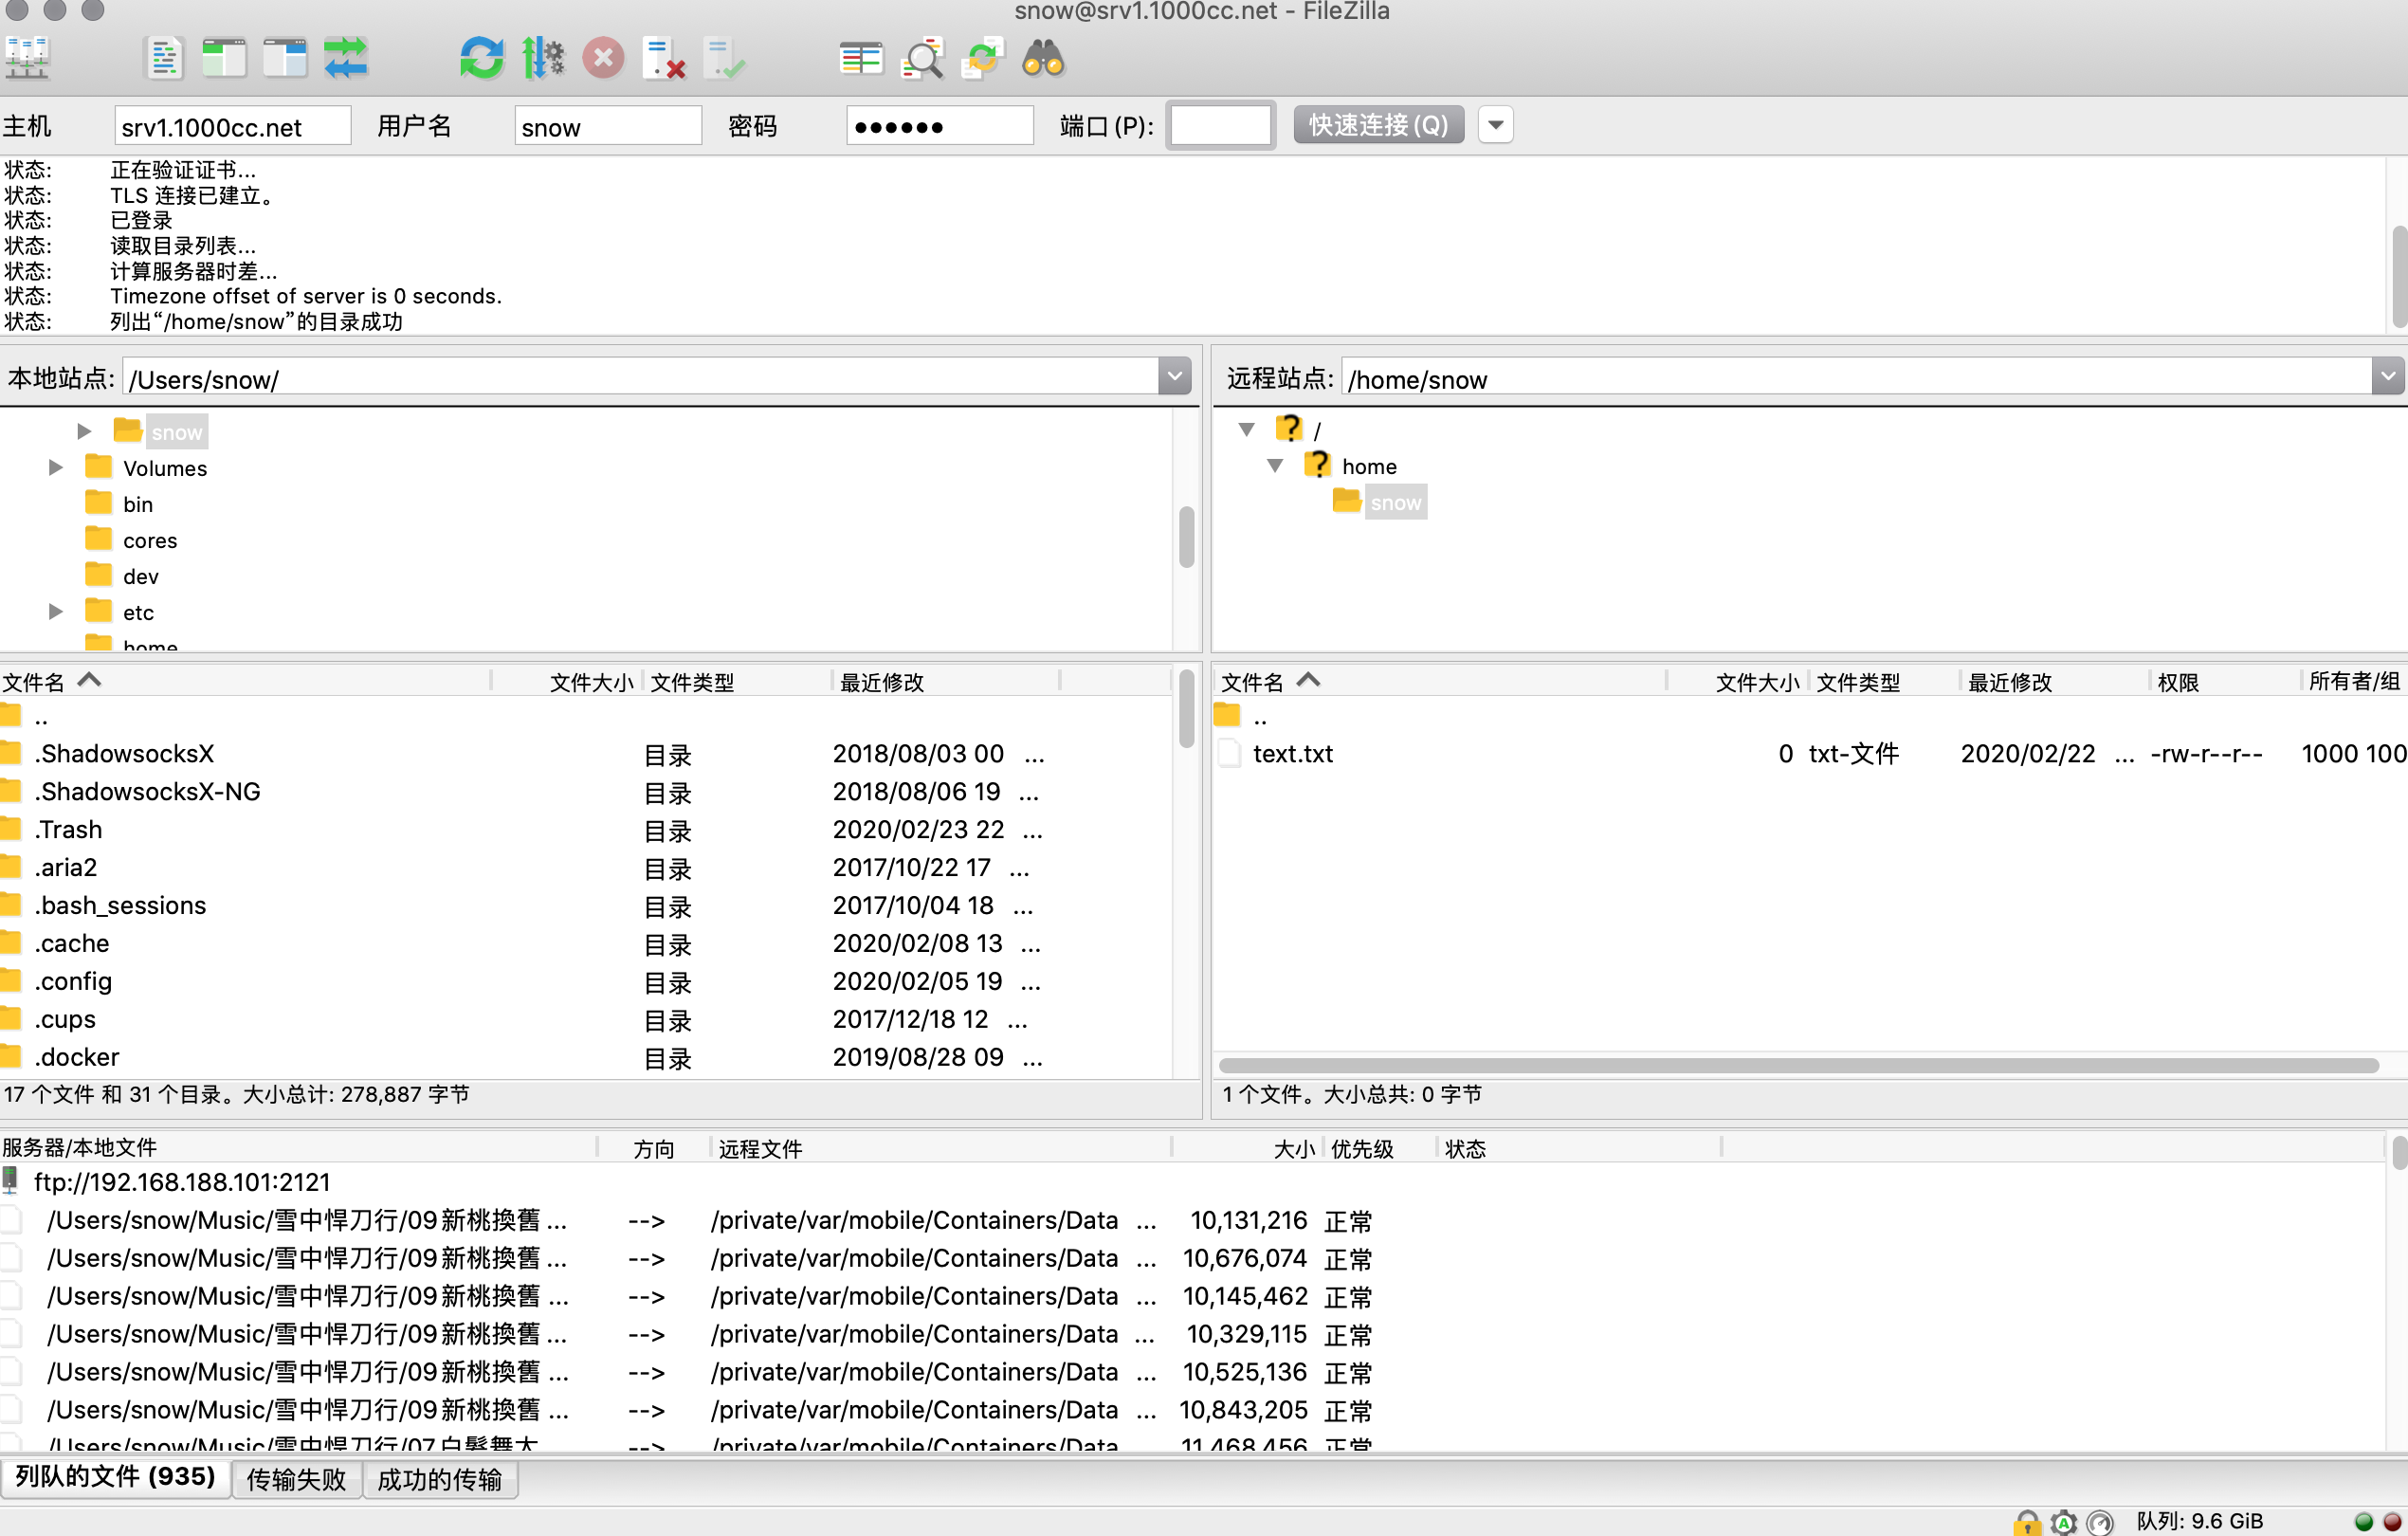Select the cores folder in local tree

pos(149,540)
